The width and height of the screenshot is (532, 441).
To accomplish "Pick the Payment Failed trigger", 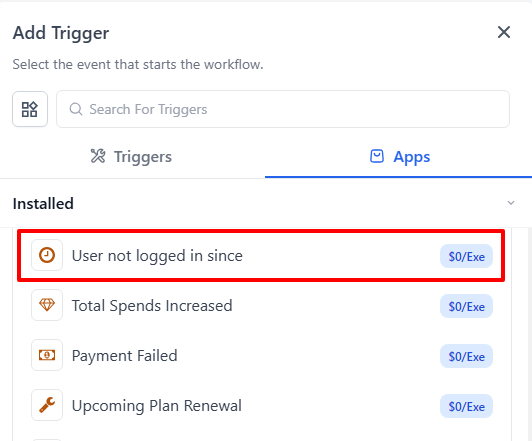I will point(261,355).
